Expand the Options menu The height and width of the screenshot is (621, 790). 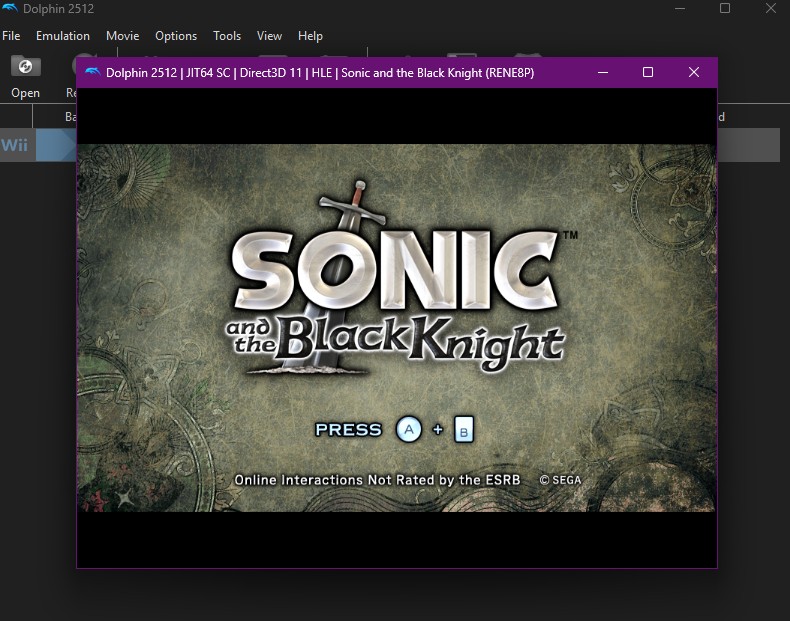click(x=176, y=36)
